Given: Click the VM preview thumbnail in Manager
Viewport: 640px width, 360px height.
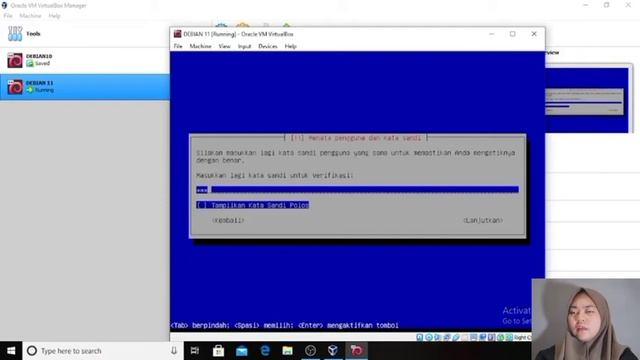Looking at the screenshot, I should (587, 100).
